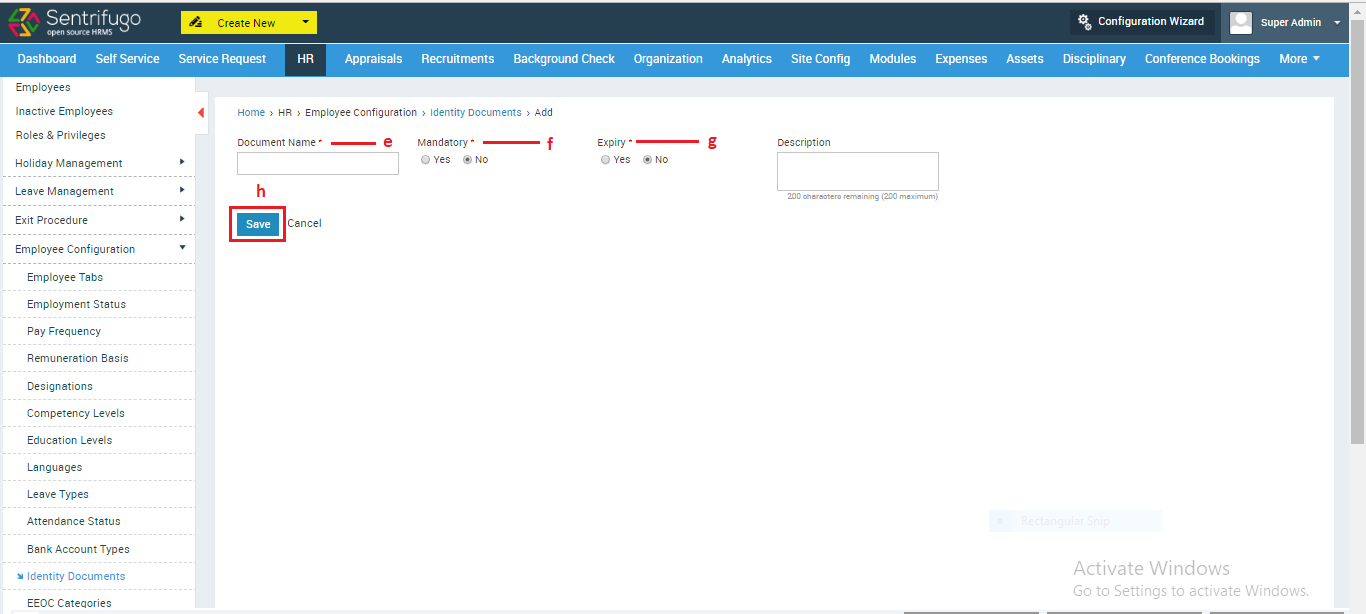Open the Expenses tab

[961, 59]
